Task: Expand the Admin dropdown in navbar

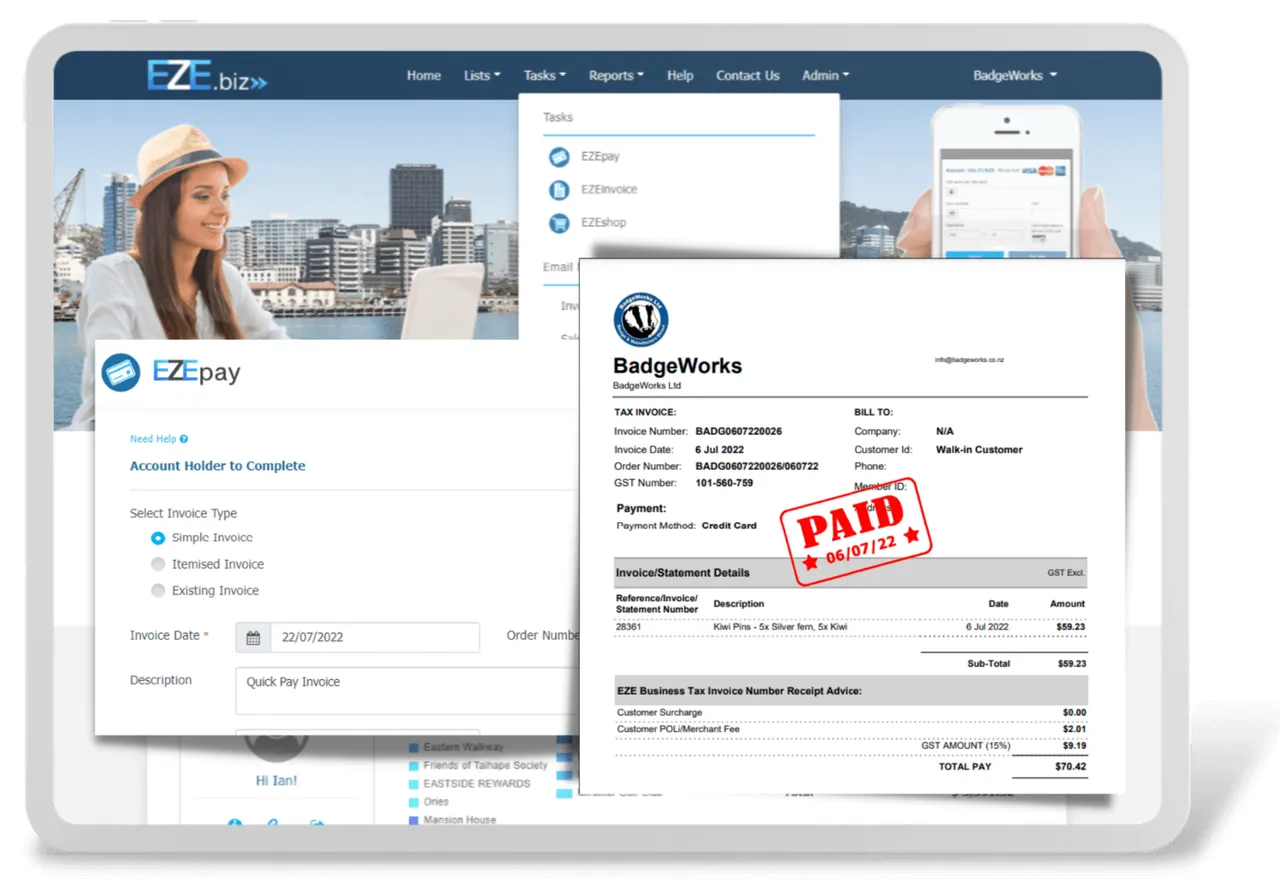Action: 825,76
